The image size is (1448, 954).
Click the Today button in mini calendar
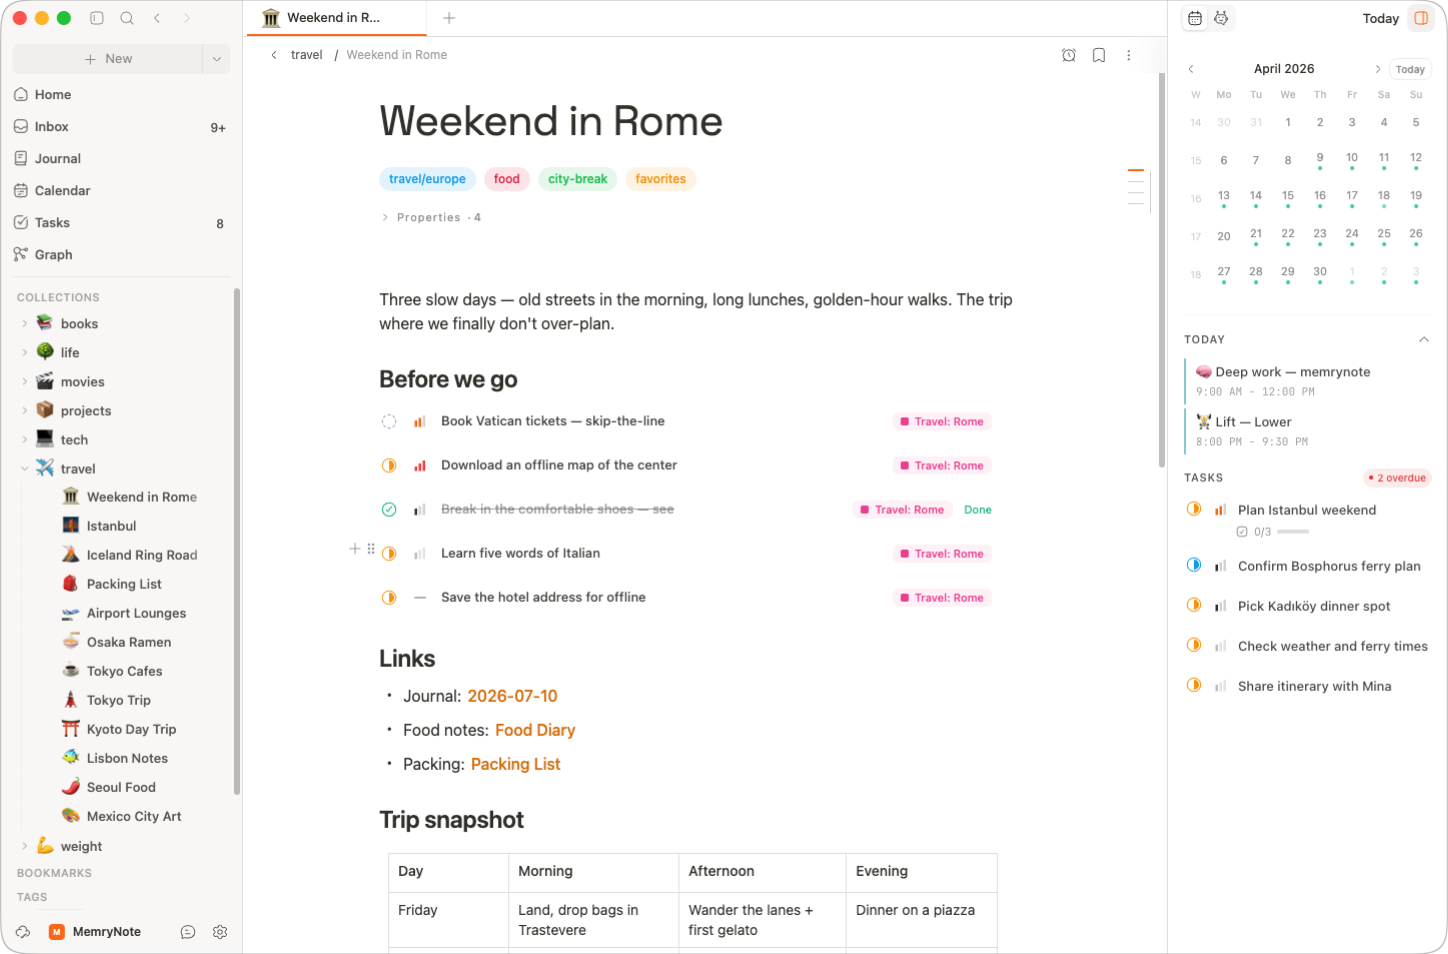(x=1410, y=69)
